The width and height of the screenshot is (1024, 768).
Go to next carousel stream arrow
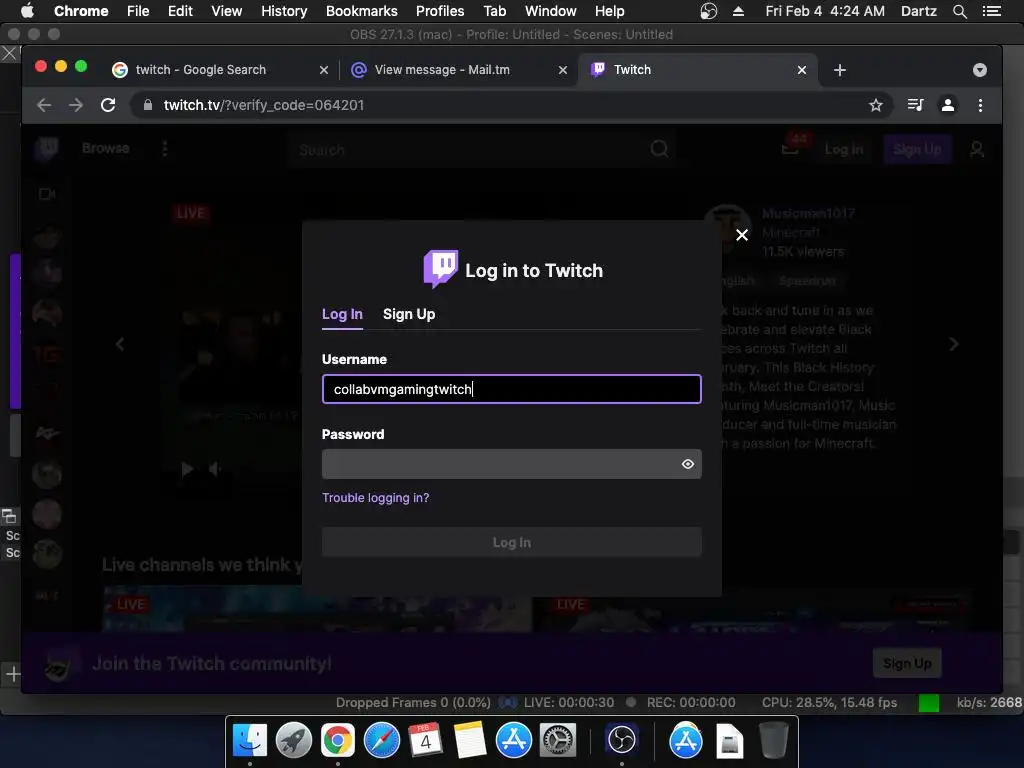pos(953,344)
